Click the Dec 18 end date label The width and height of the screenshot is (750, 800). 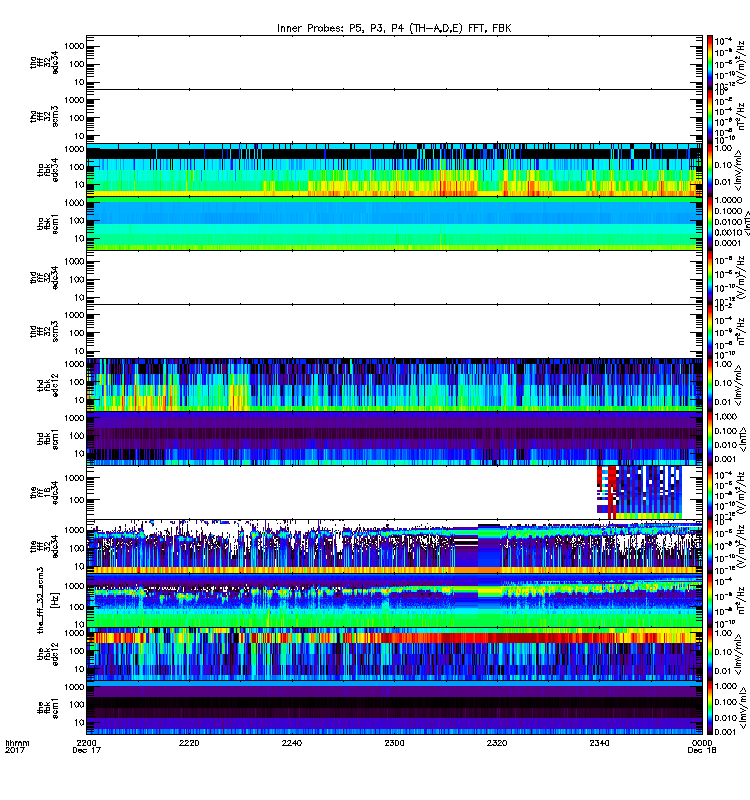[702, 750]
